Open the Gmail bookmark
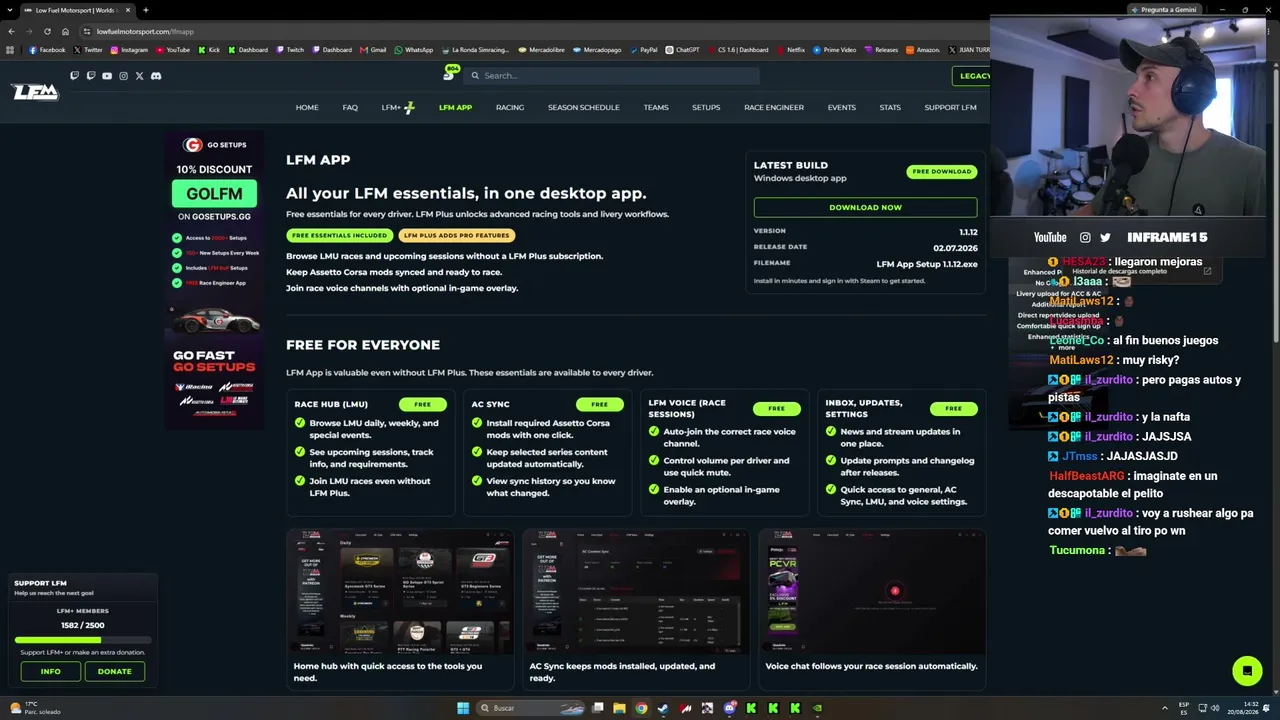The image size is (1280, 720). 373,50
